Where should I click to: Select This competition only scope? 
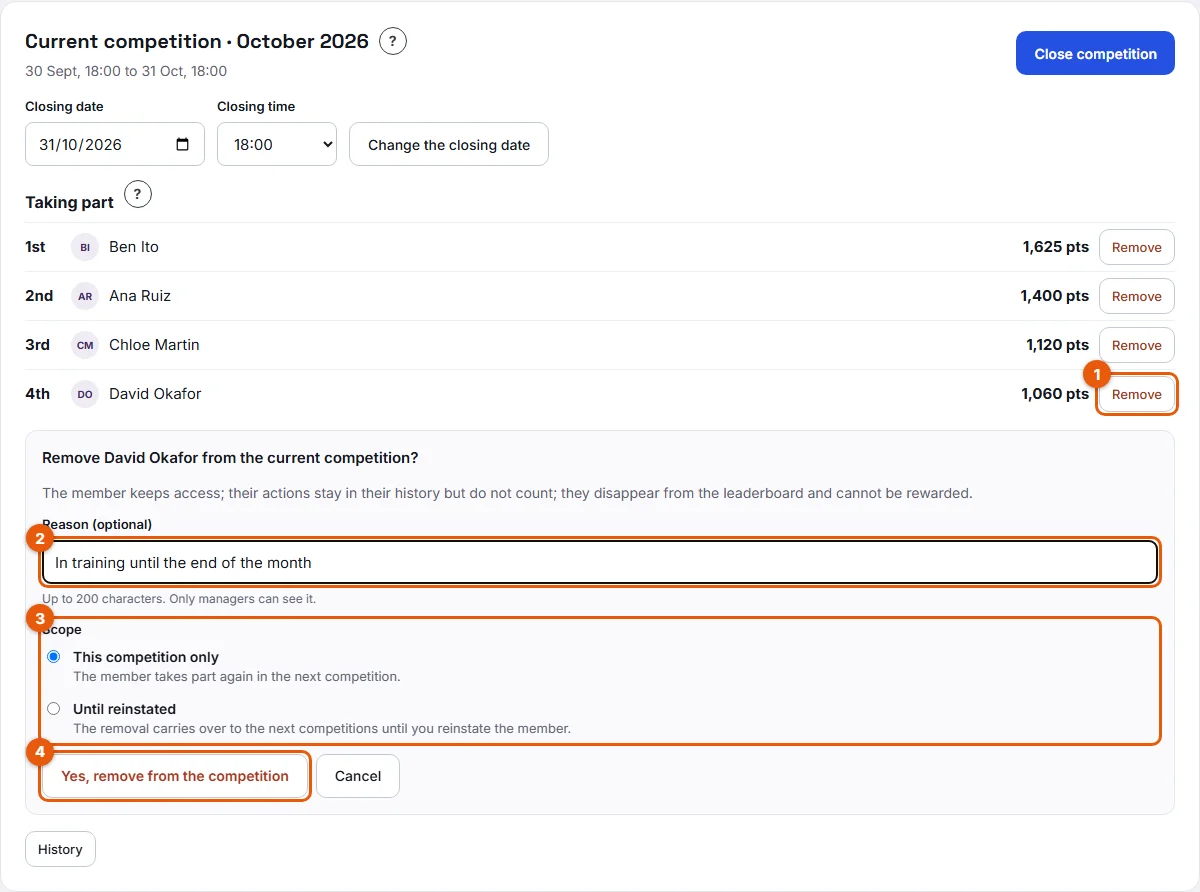pos(54,657)
